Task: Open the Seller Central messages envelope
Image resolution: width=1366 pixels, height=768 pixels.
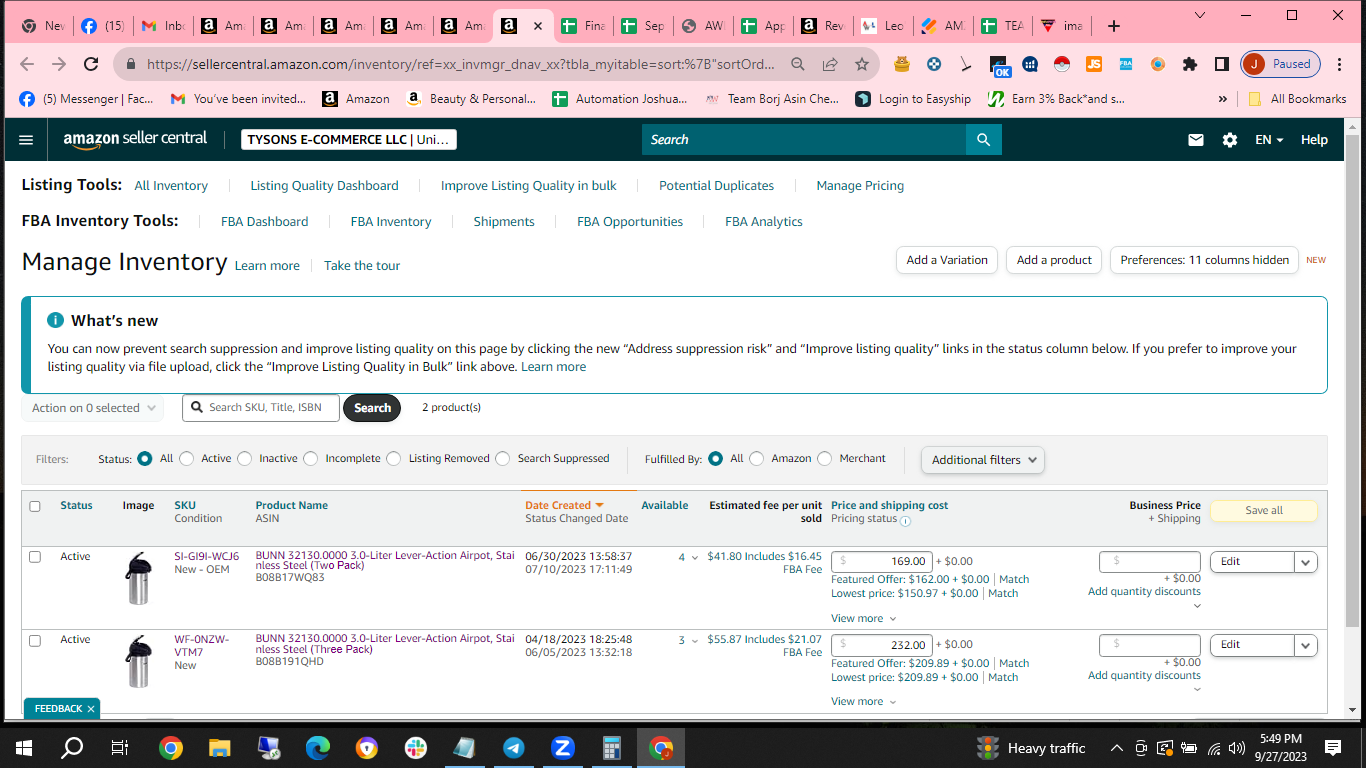Action: click(x=1196, y=140)
